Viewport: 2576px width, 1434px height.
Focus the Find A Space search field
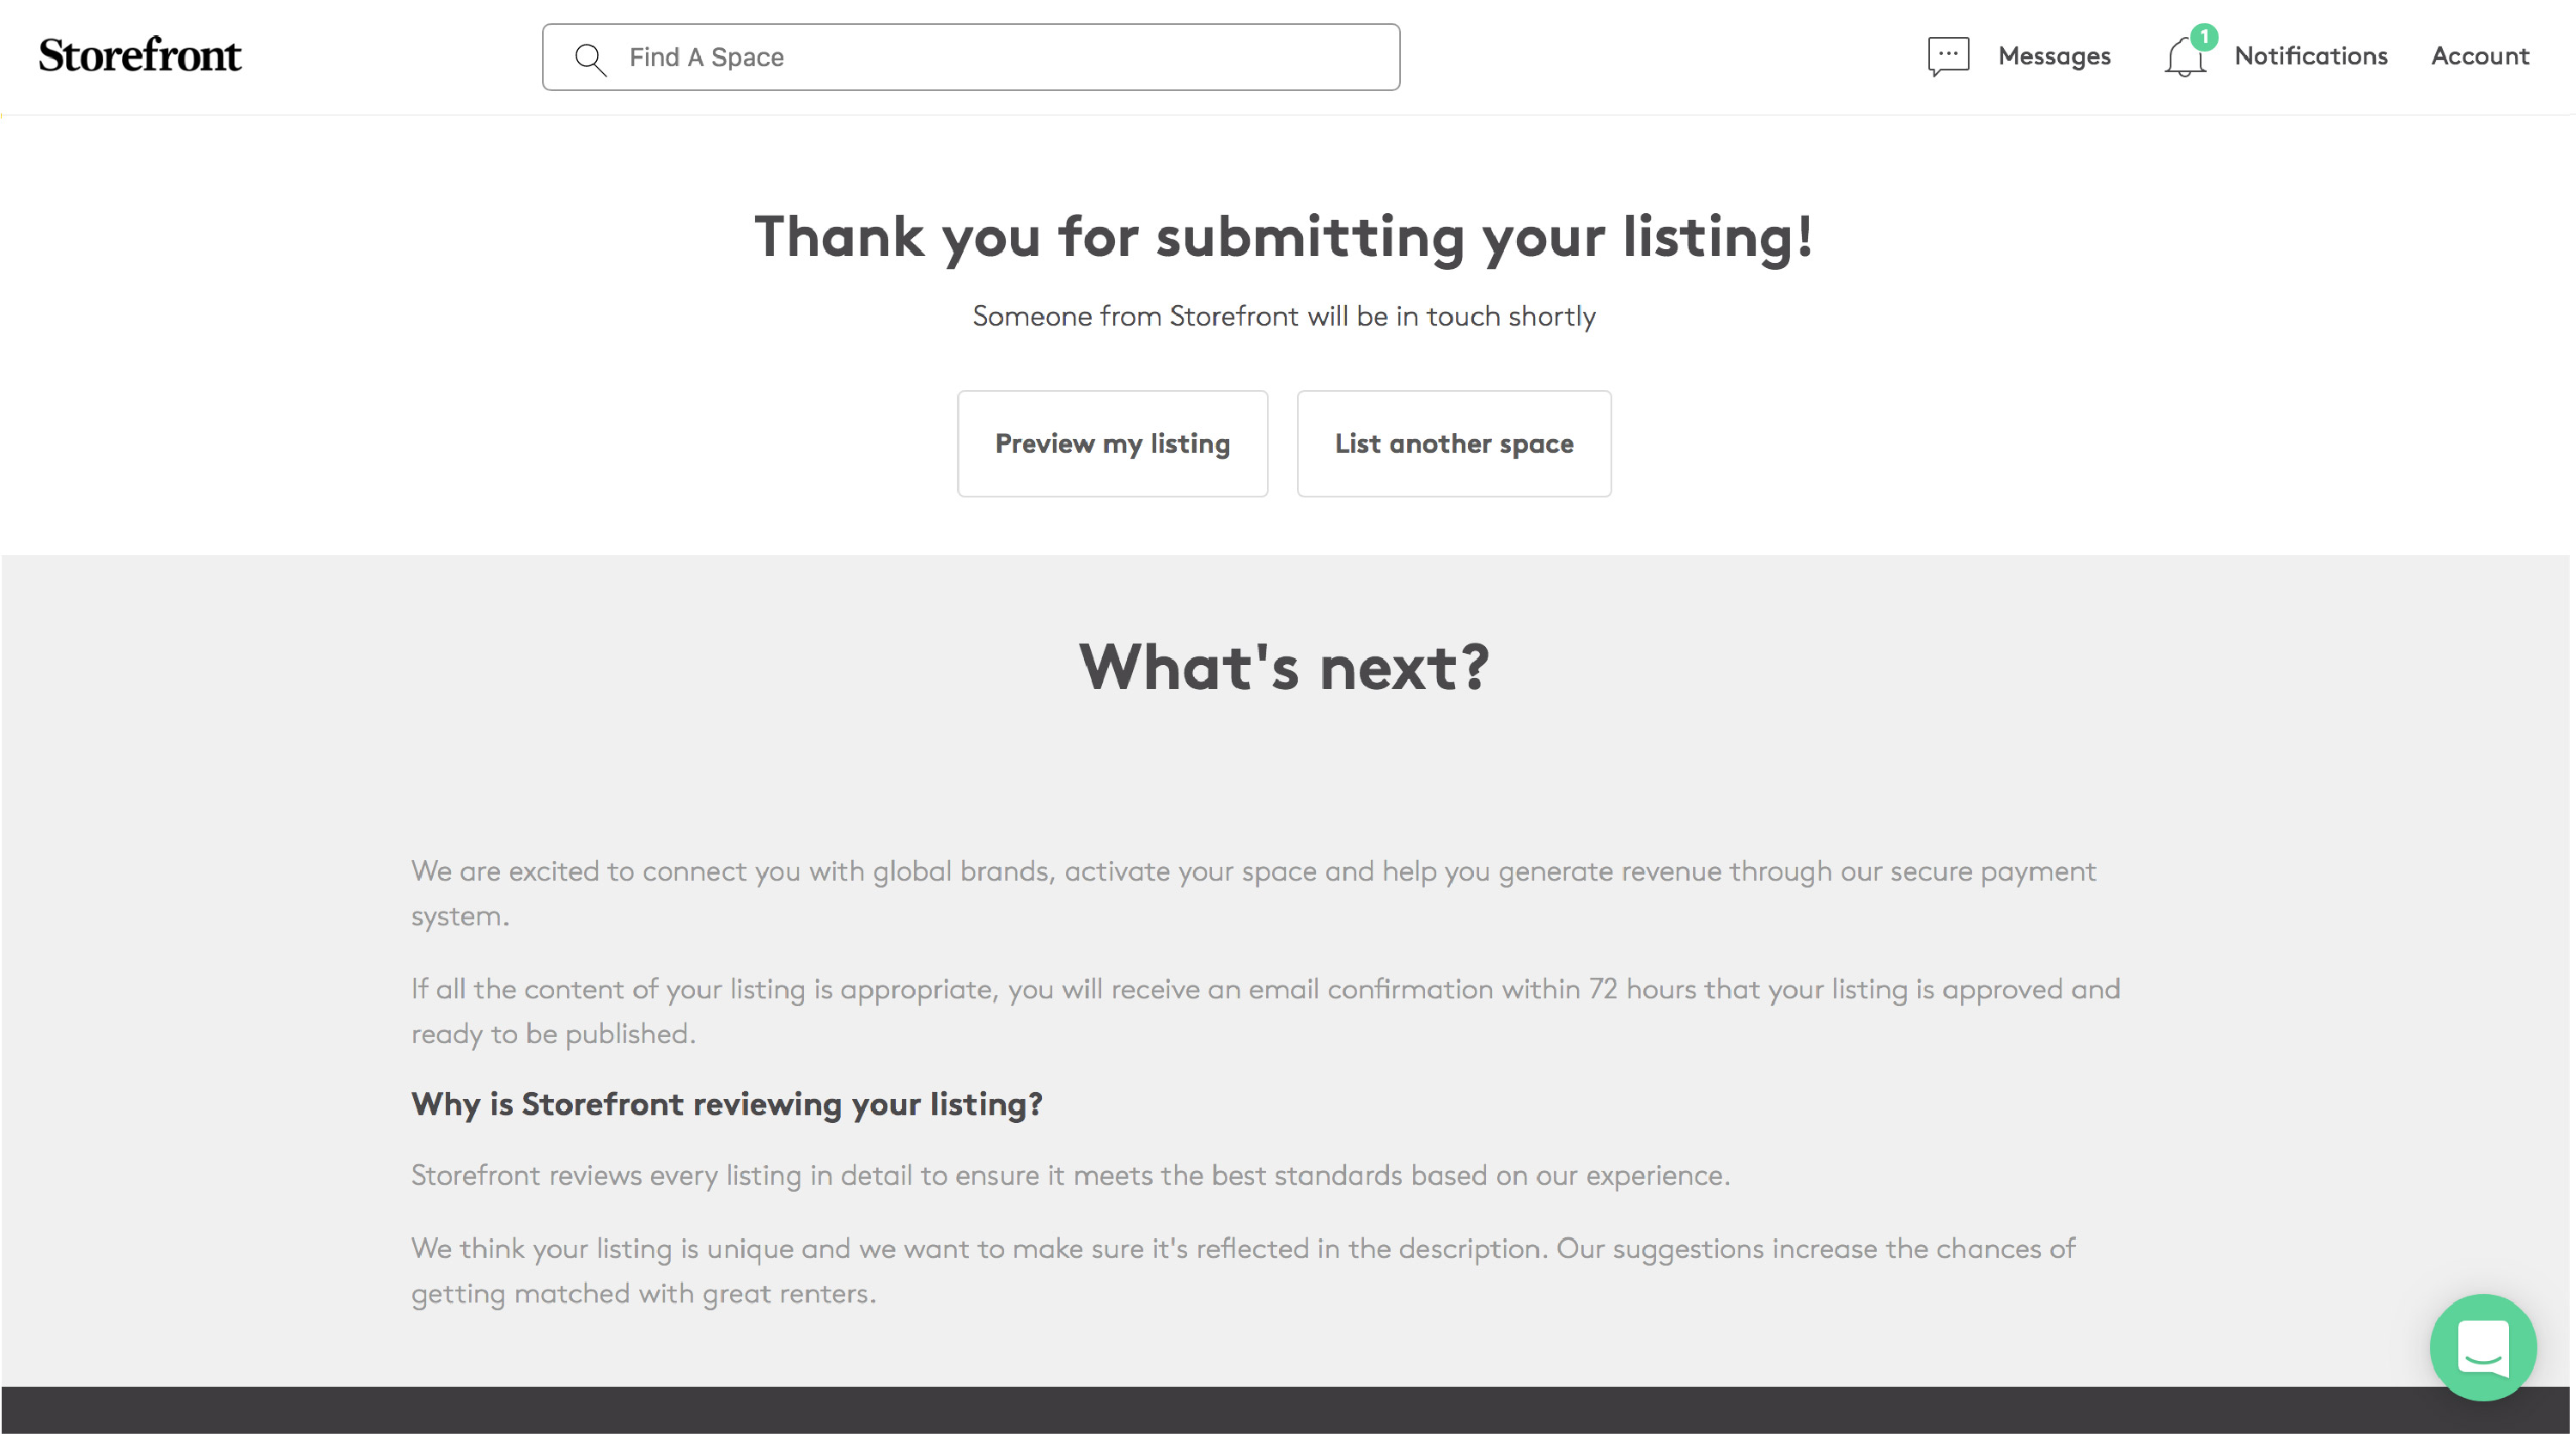click(1000, 58)
